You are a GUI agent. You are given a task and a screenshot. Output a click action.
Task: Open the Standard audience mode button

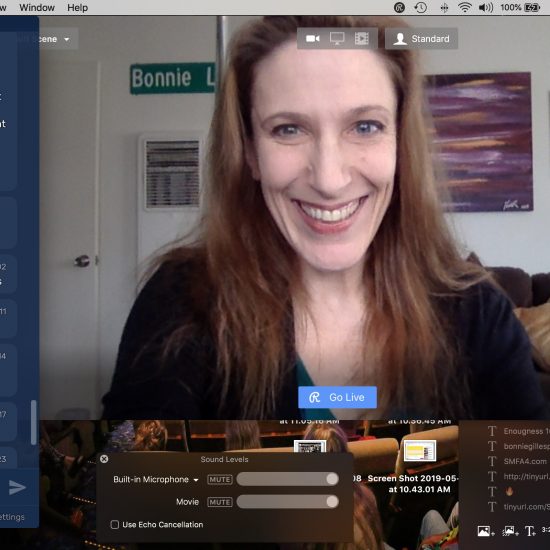(x=421, y=39)
